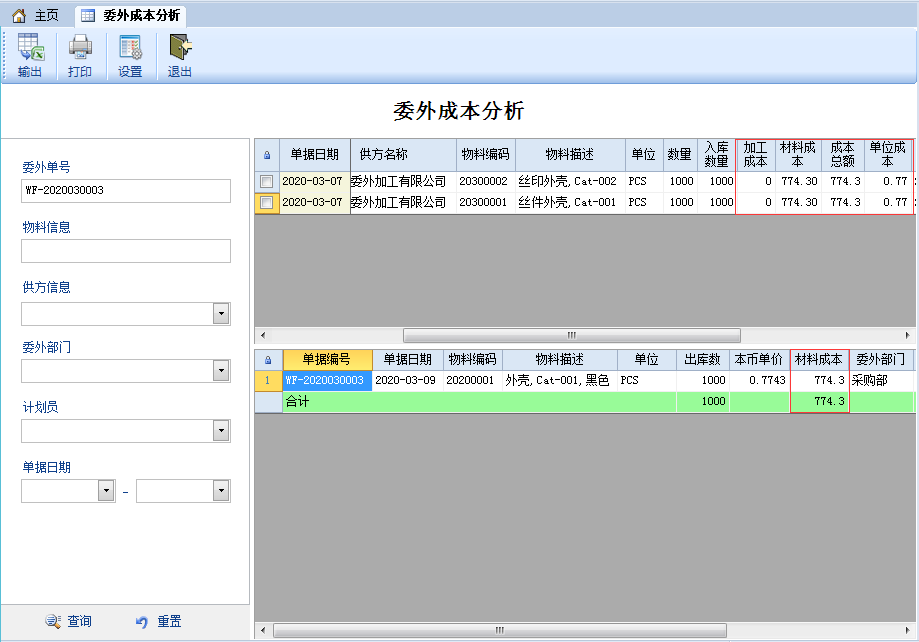Click lower grid scroll right arrow
This screenshot has height=642, width=919.
(x=907, y=630)
